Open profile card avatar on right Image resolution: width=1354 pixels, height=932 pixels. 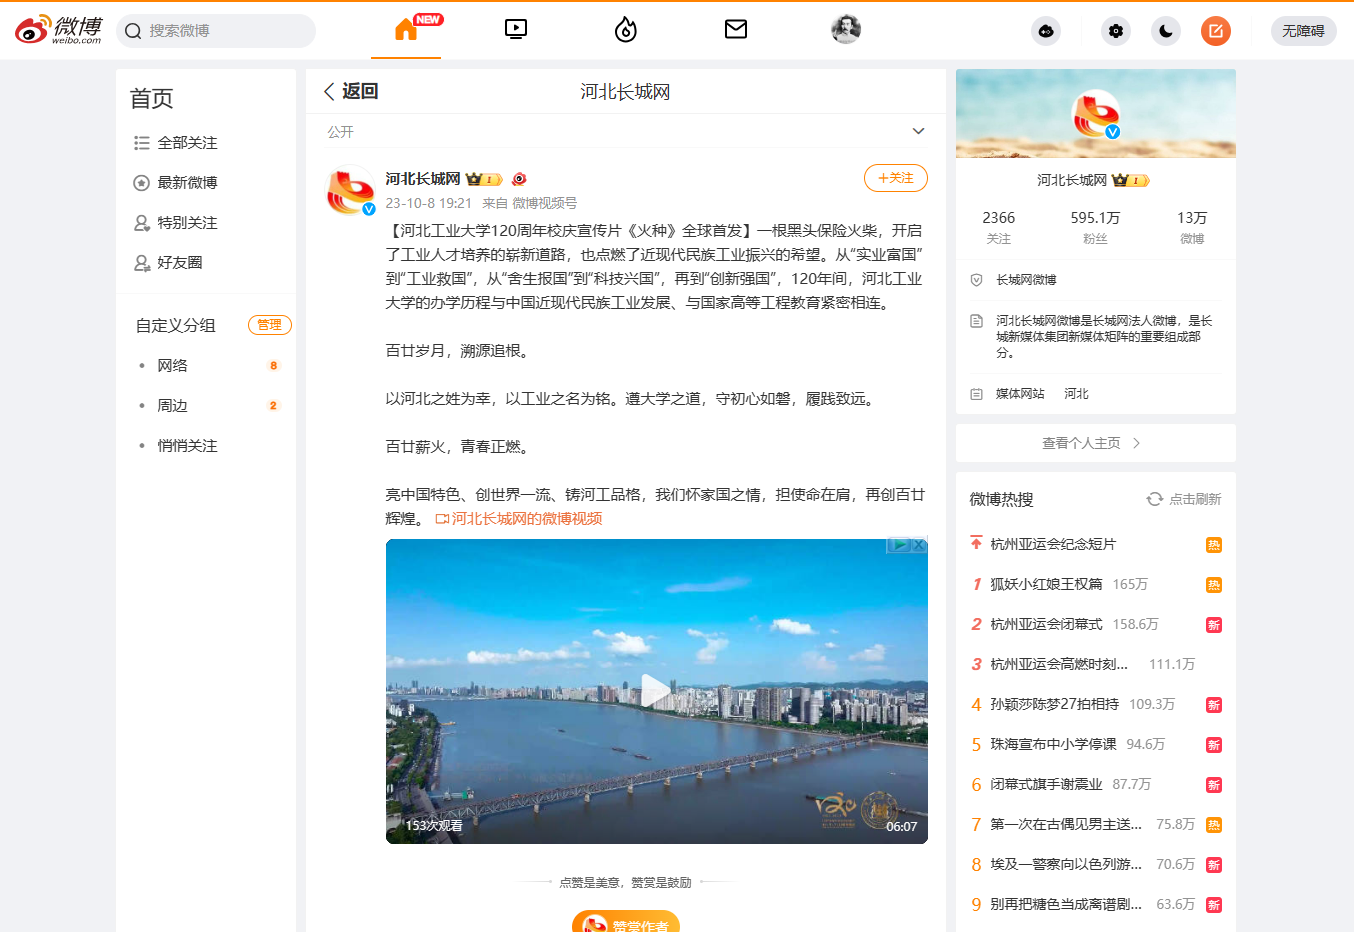pyautogui.click(x=1096, y=114)
